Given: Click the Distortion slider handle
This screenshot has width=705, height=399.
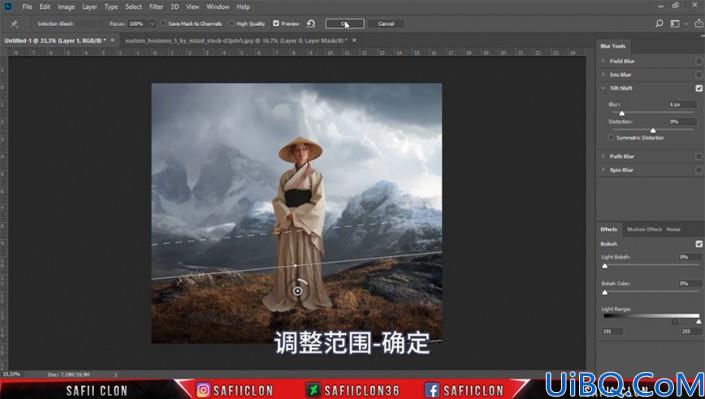Looking at the screenshot, I should 653,130.
